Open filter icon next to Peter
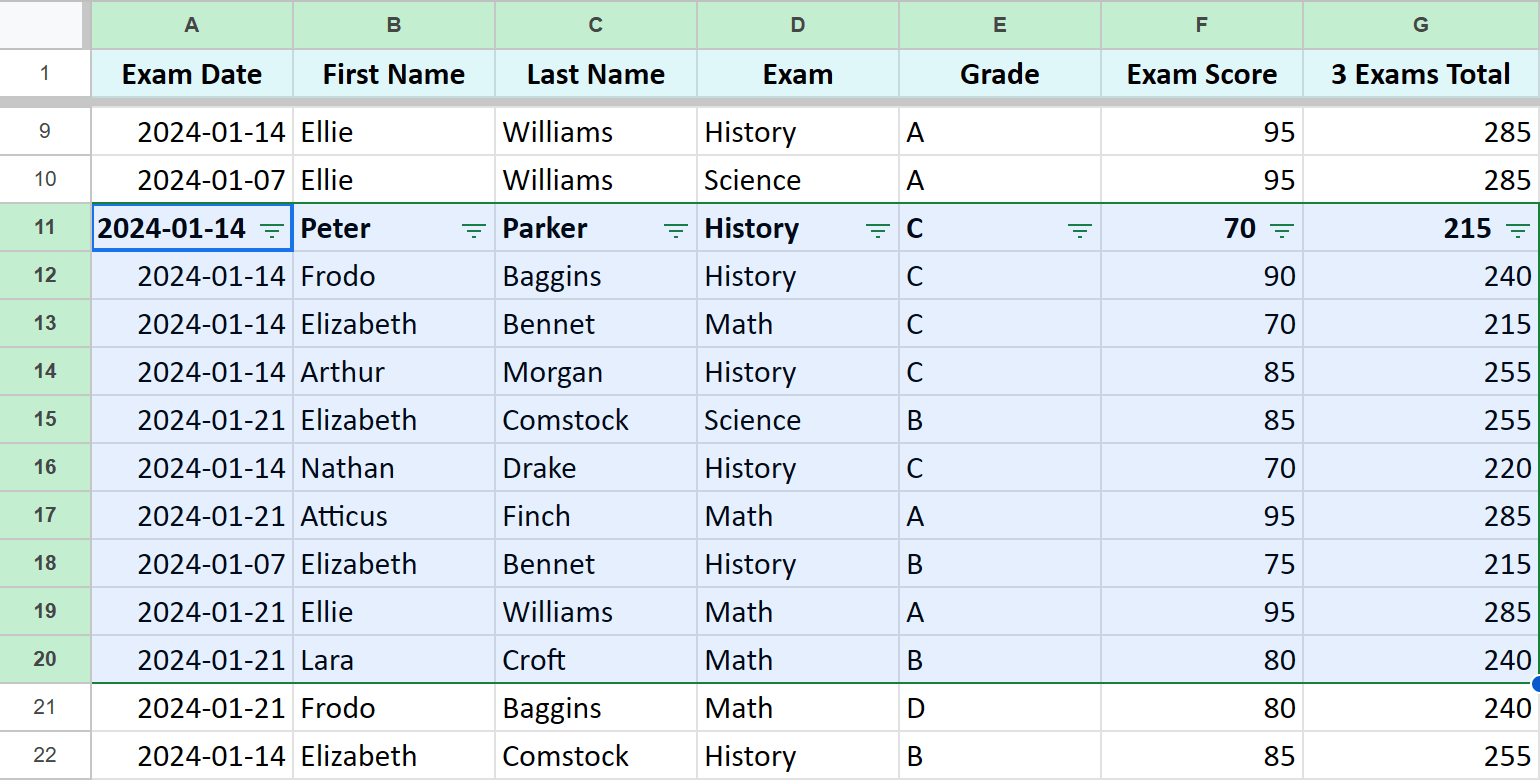The height and width of the screenshot is (780, 1540). point(473,230)
